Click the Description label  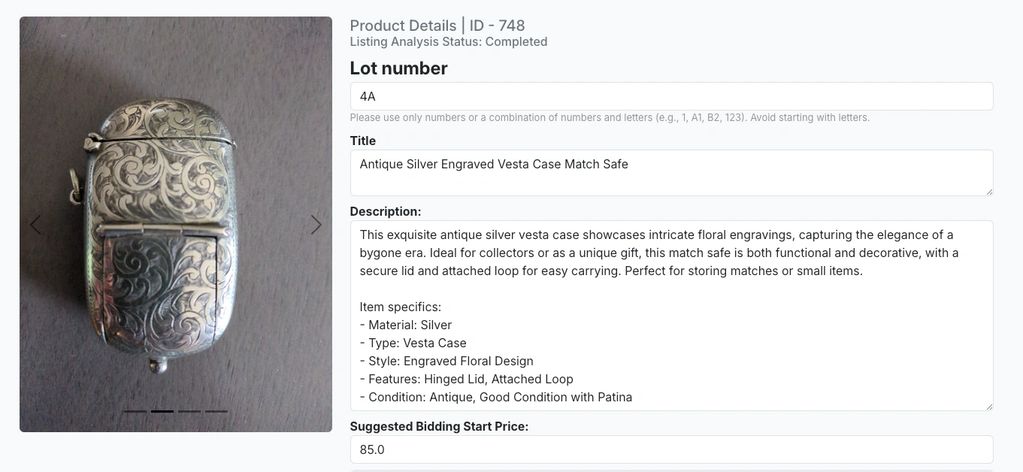click(x=385, y=211)
